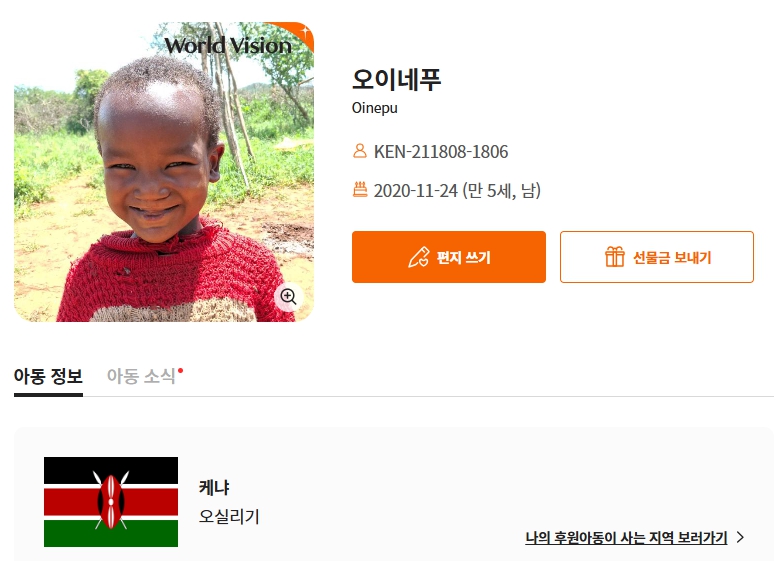Click the chevron arrow after 지역 보러가기
The image size is (776, 561).
click(740, 537)
